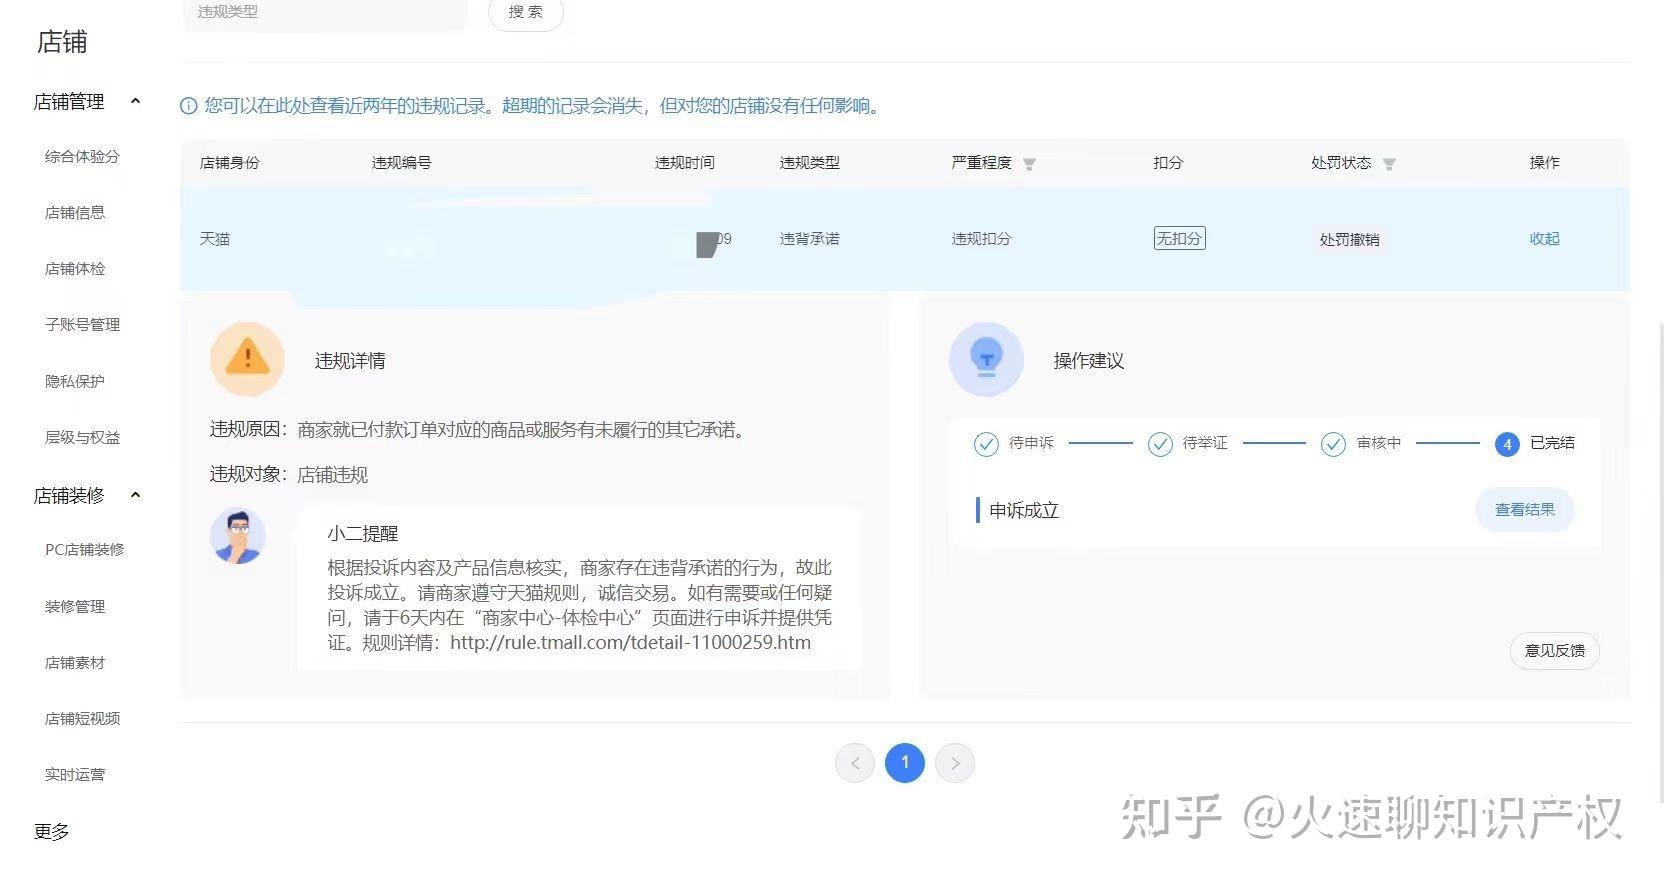Go to 店铺体检 in the sidebar
The height and width of the screenshot is (884, 1664).
75,269
